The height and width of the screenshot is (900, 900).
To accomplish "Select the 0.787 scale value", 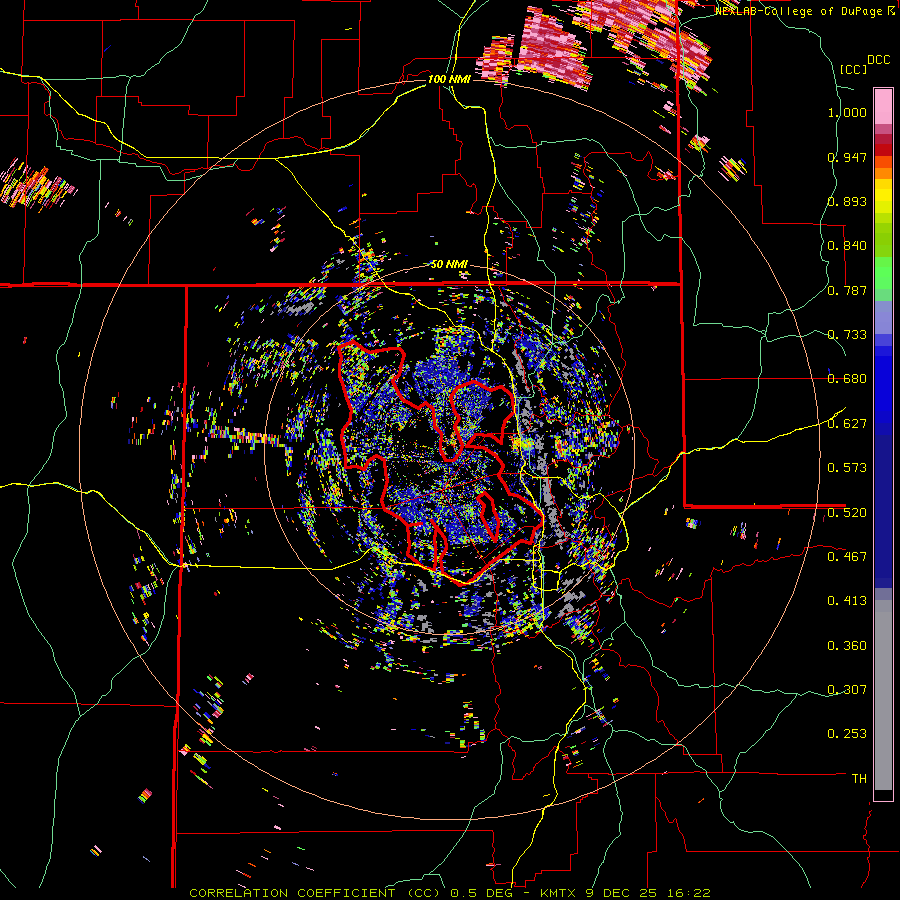I will (847, 290).
